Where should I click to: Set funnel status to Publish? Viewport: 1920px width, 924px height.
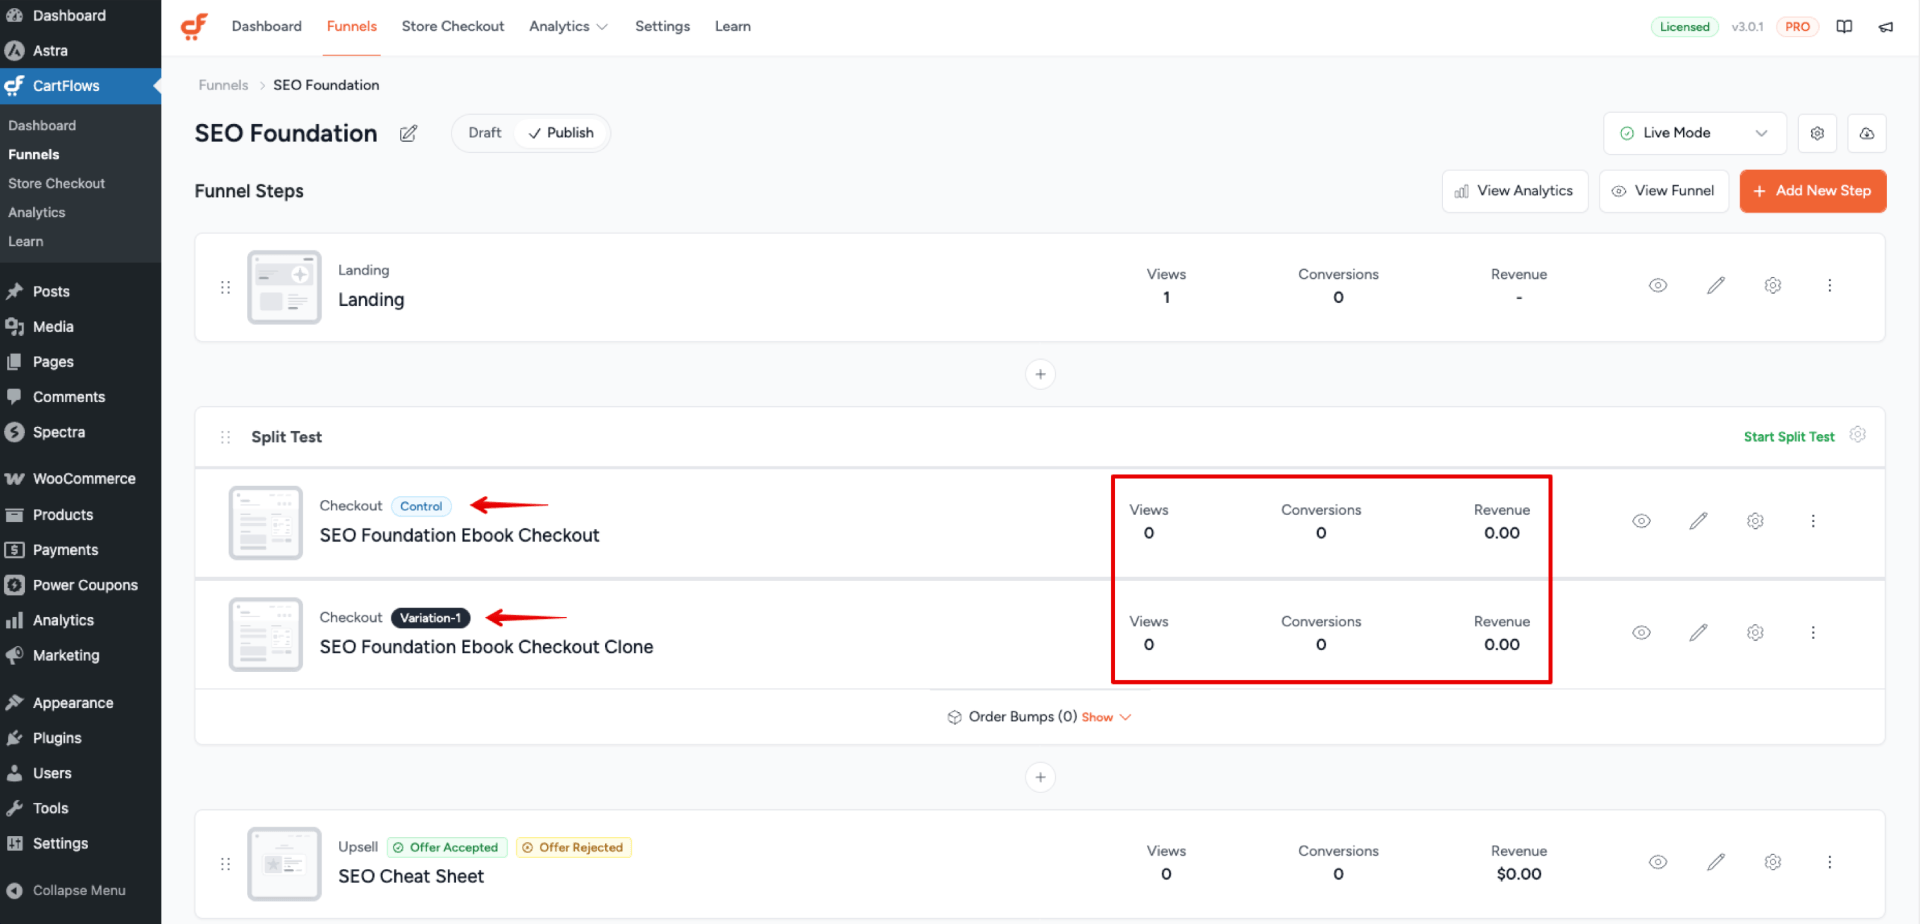click(561, 133)
